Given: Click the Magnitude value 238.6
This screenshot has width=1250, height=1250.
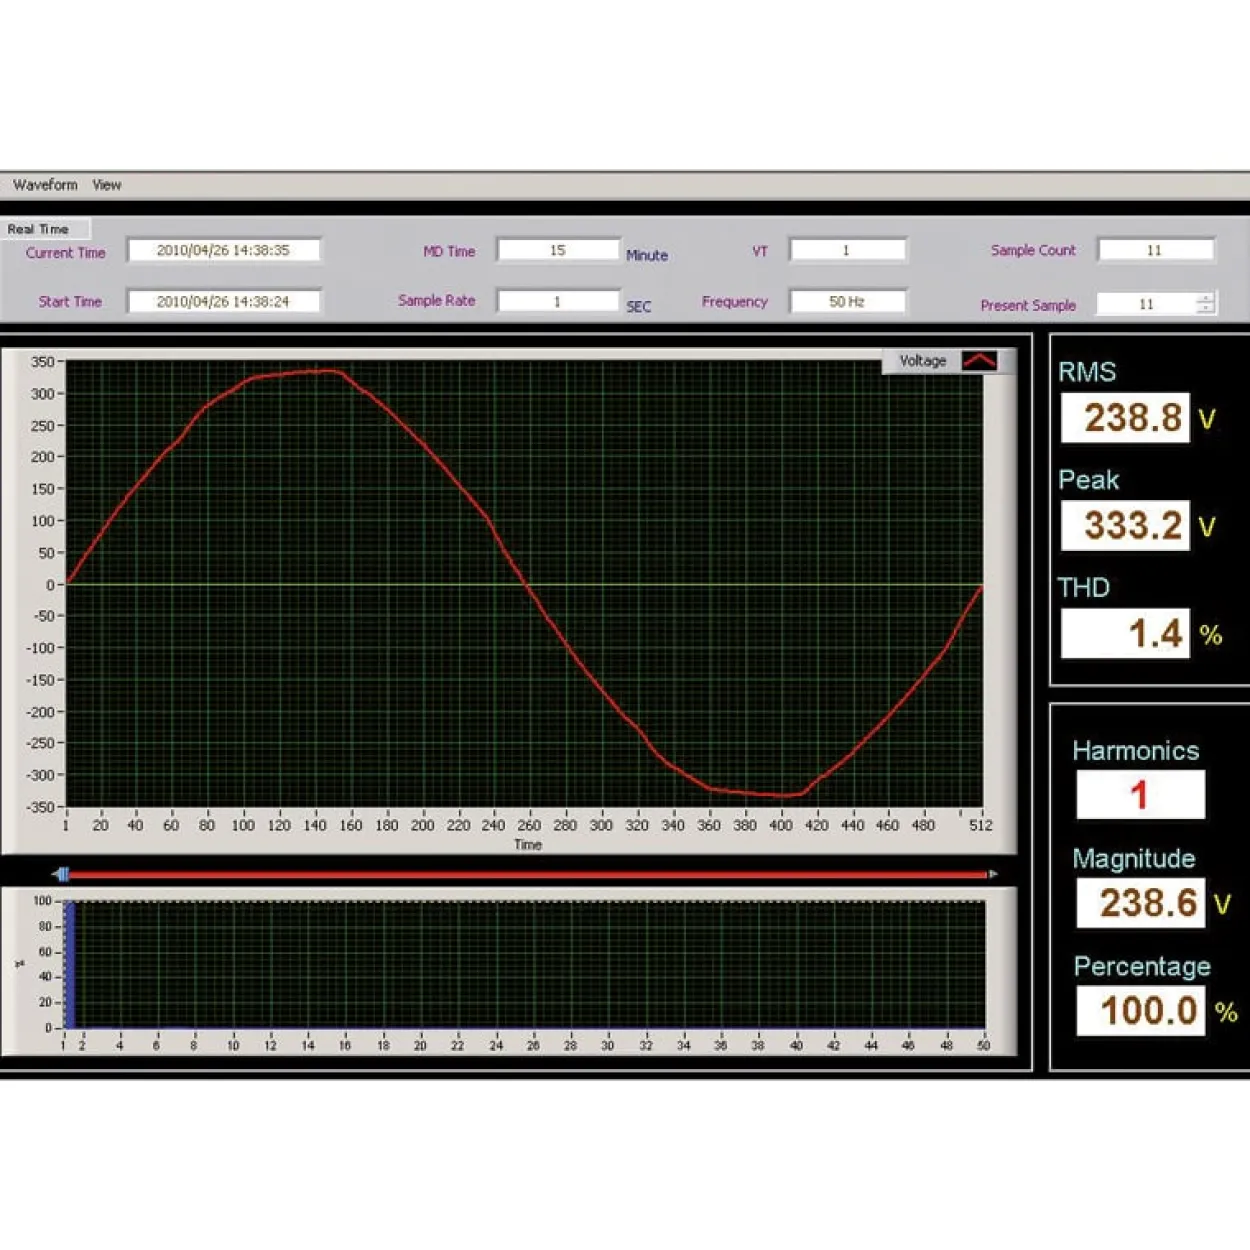Looking at the screenshot, I should (1140, 903).
